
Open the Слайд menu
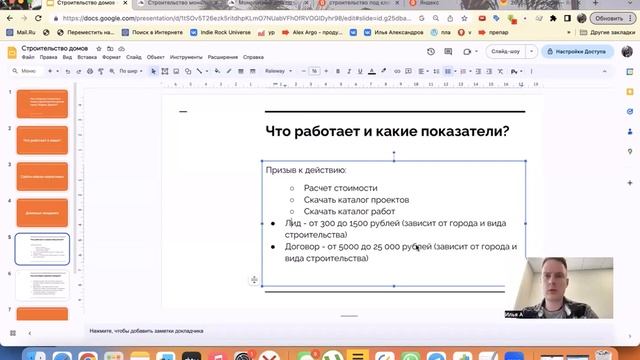click(133, 58)
